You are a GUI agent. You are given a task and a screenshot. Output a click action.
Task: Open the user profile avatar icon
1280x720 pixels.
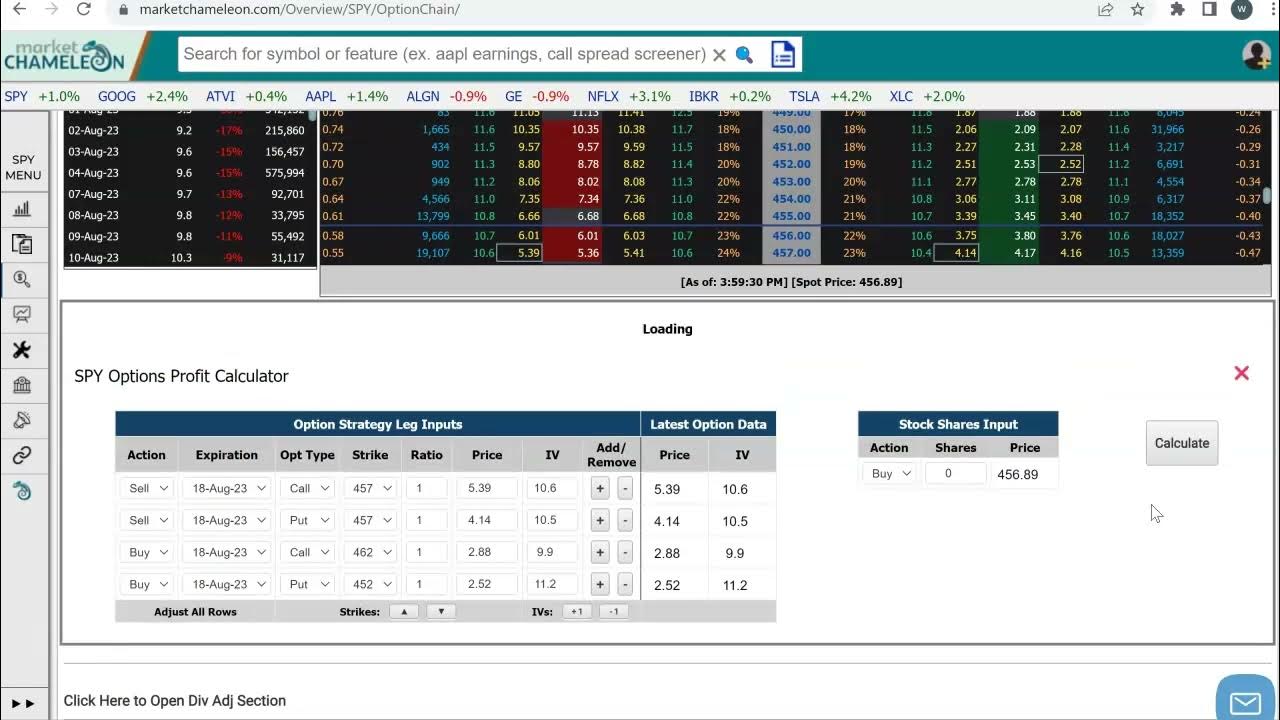pos(1256,54)
